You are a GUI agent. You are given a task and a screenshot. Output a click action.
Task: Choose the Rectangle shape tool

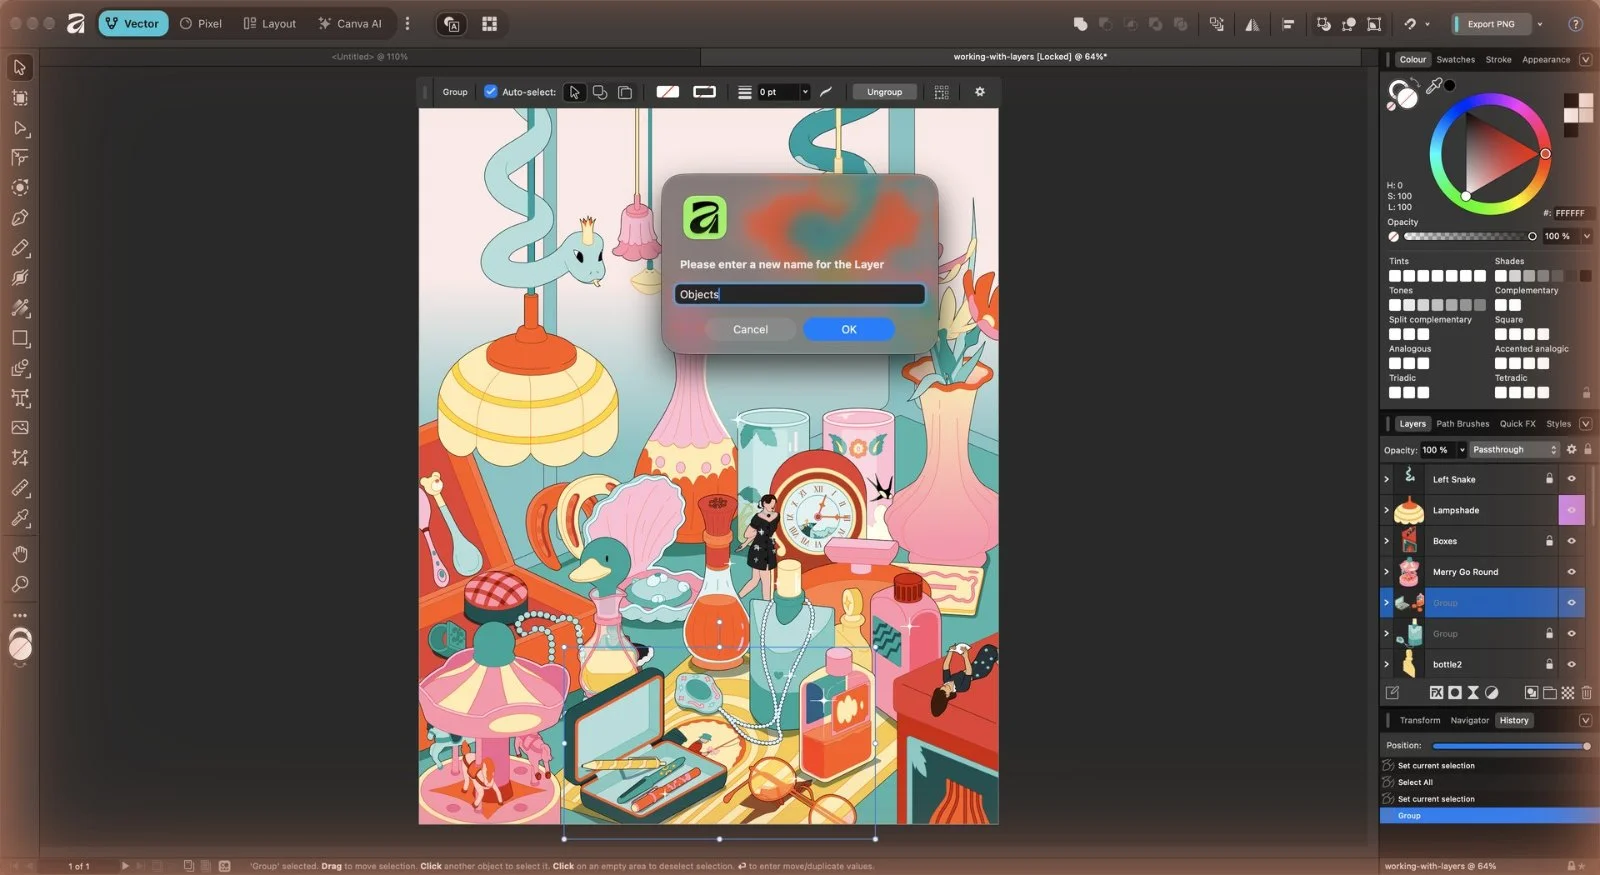[19, 338]
